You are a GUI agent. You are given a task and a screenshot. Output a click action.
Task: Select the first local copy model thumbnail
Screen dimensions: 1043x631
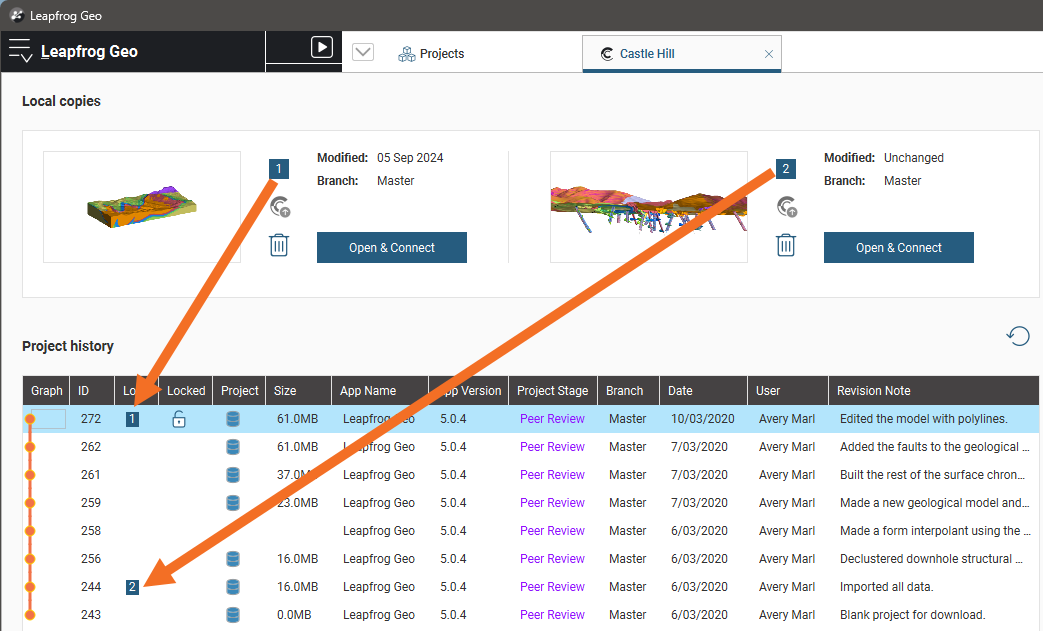(x=142, y=207)
